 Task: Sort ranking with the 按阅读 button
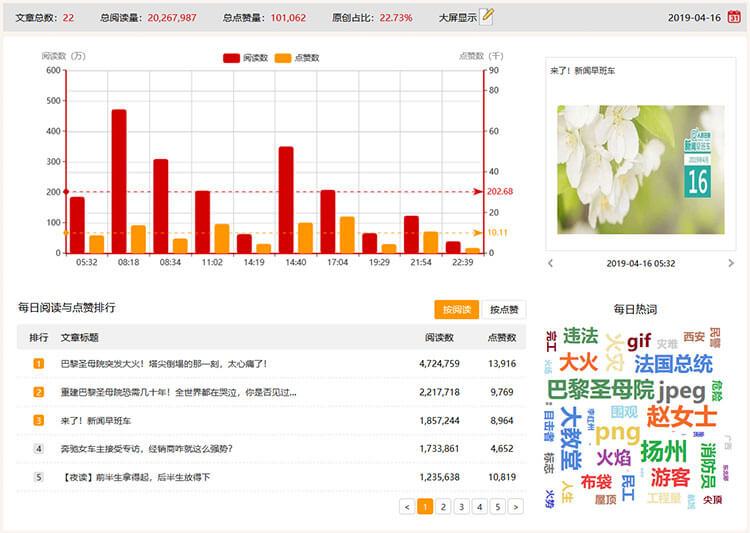click(x=456, y=310)
